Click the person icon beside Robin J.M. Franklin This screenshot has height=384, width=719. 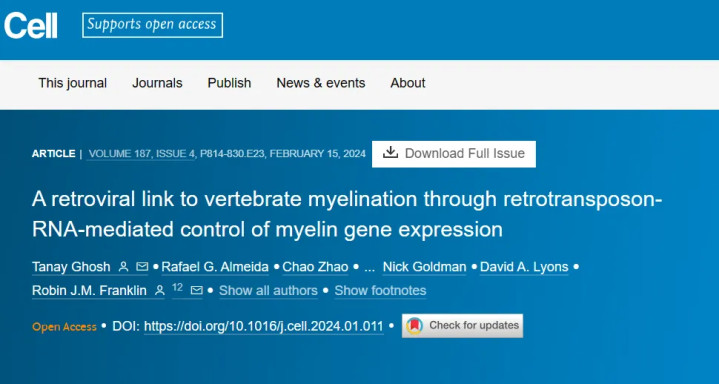click(160, 290)
